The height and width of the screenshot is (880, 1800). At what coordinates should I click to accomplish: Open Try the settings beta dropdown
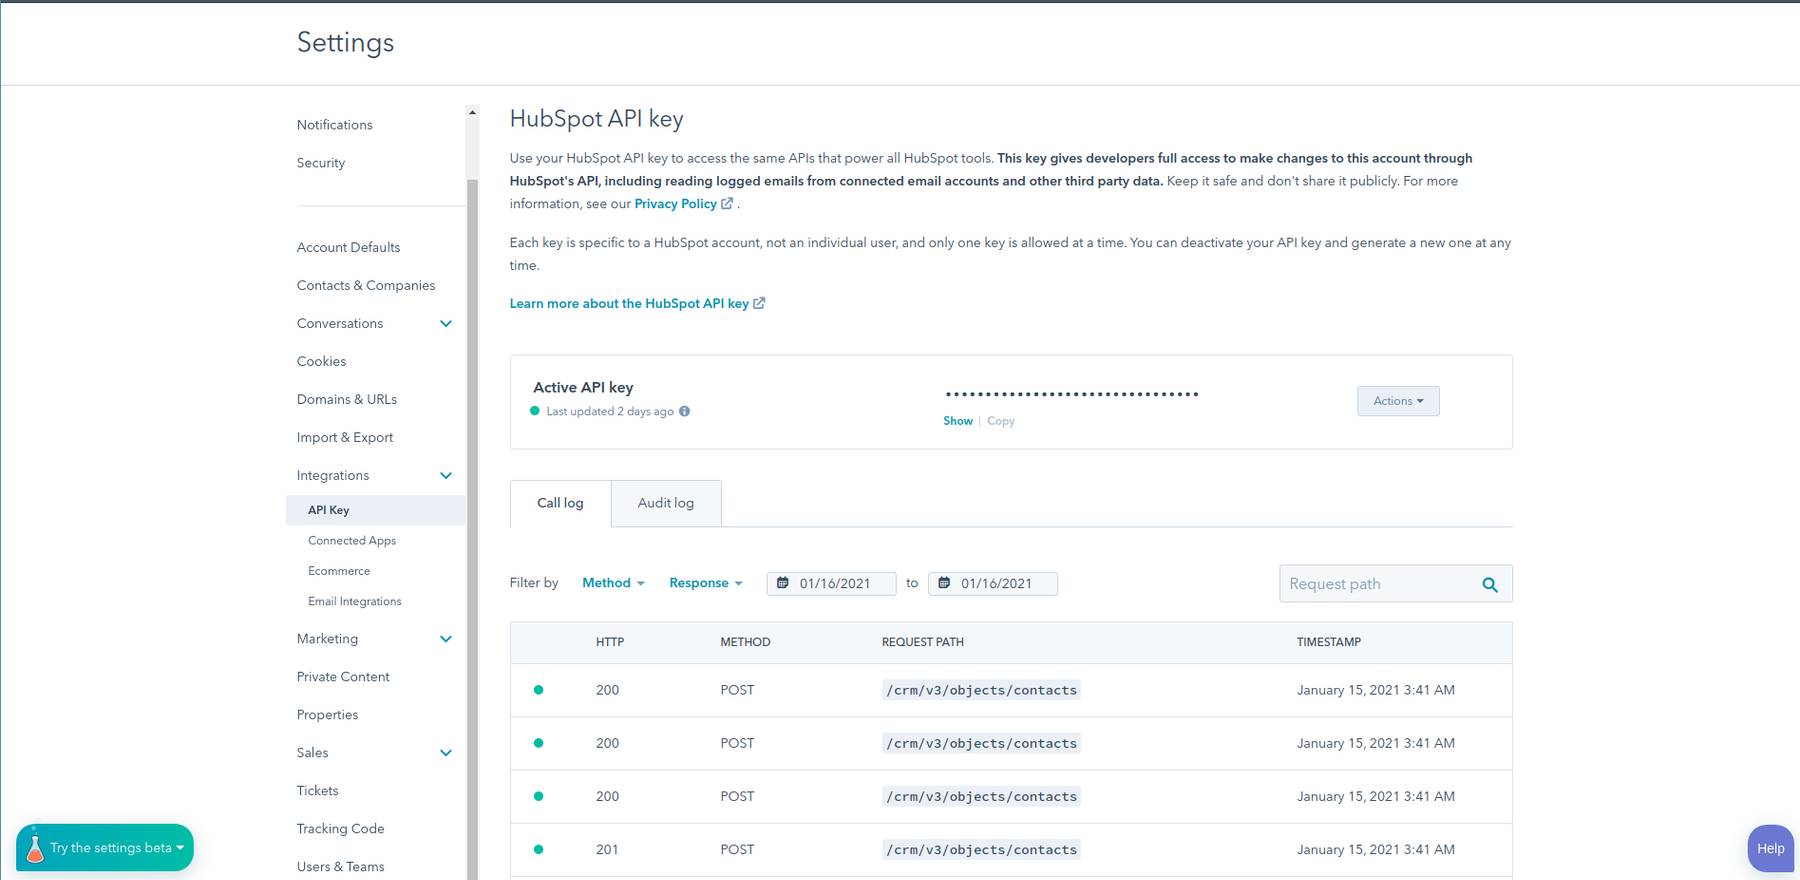[x=105, y=847]
